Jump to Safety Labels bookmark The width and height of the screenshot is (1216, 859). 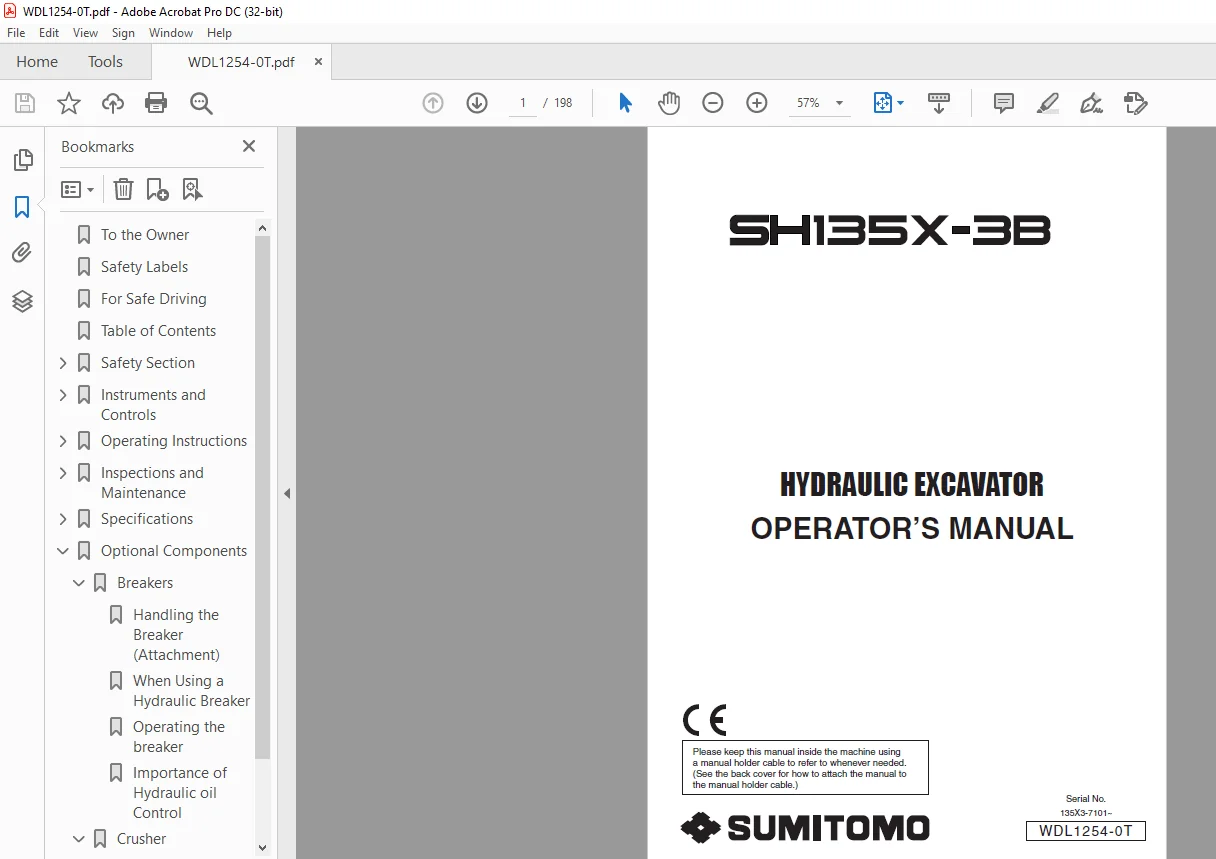point(144,267)
